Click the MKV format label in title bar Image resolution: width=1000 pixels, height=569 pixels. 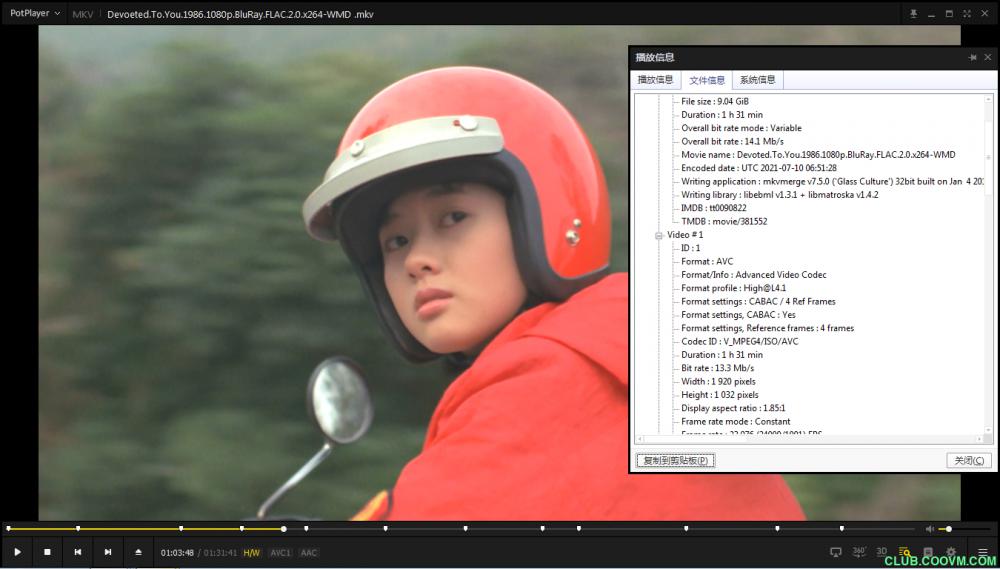[x=83, y=14]
